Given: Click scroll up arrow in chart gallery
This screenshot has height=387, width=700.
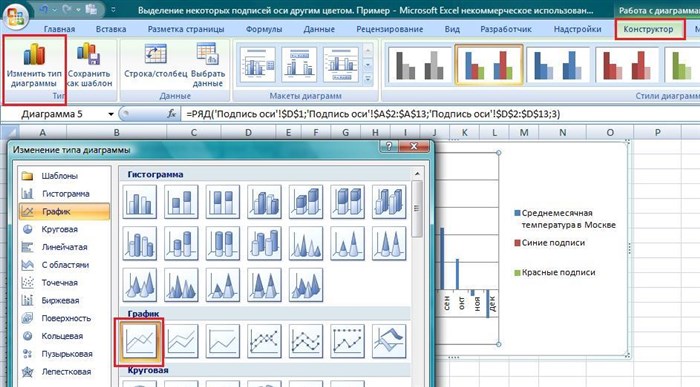Looking at the screenshot, I should (417, 174).
